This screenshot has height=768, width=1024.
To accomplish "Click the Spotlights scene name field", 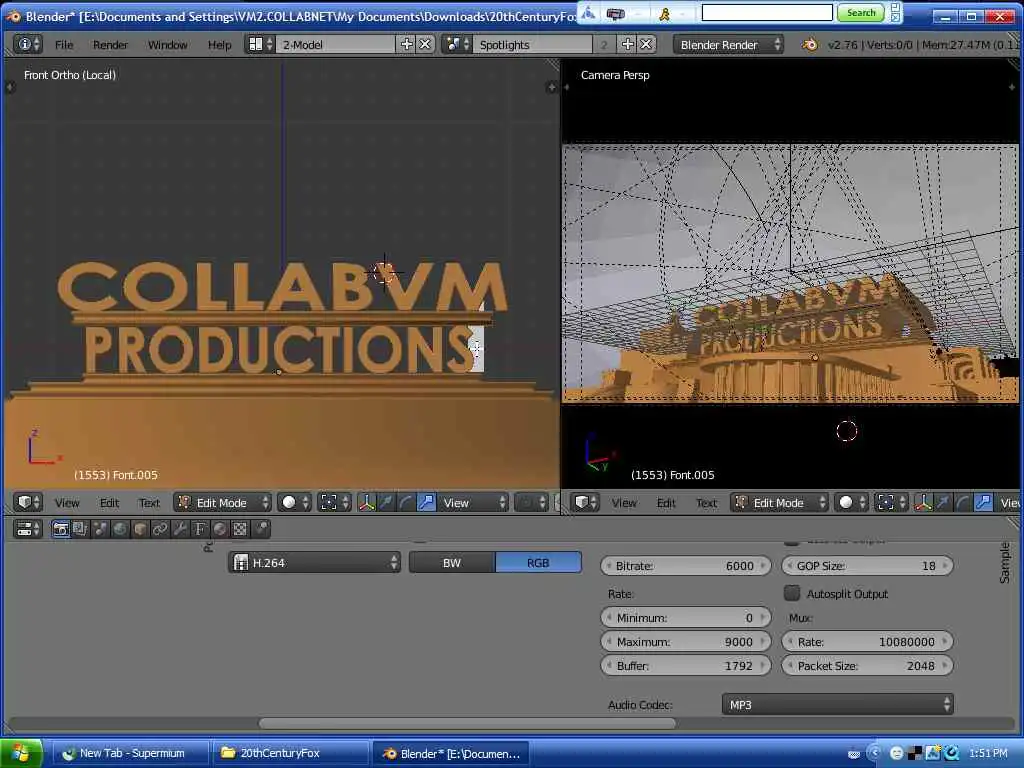I will click(x=532, y=44).
